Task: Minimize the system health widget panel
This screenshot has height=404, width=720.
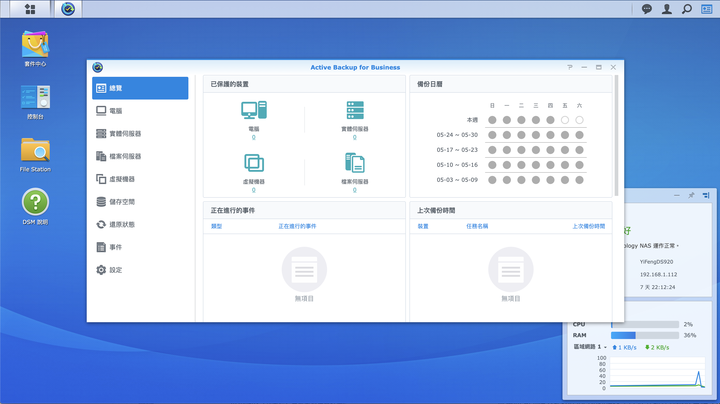Action: [x=676, y=195]
